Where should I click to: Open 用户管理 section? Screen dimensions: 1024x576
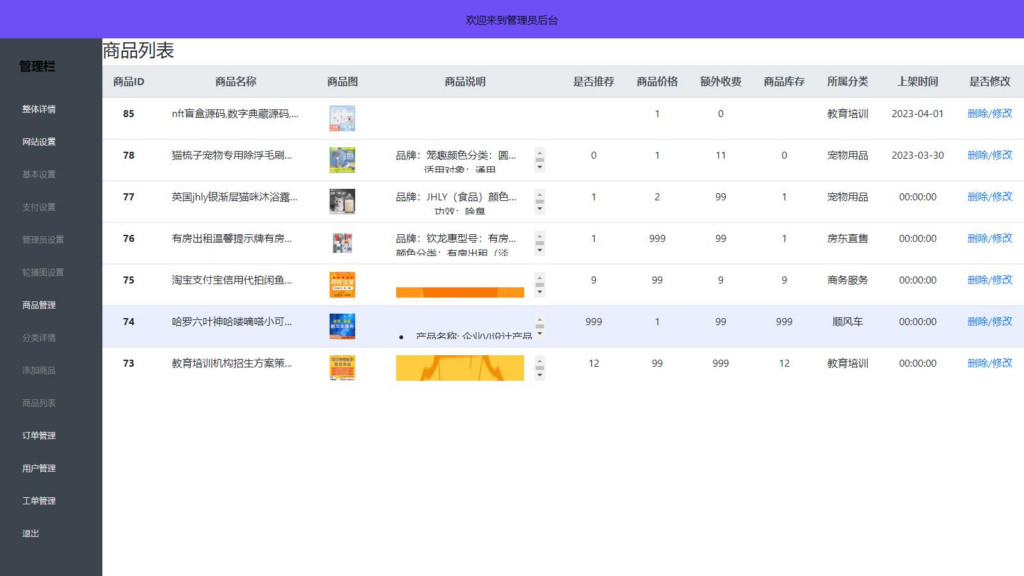point(38,468)
